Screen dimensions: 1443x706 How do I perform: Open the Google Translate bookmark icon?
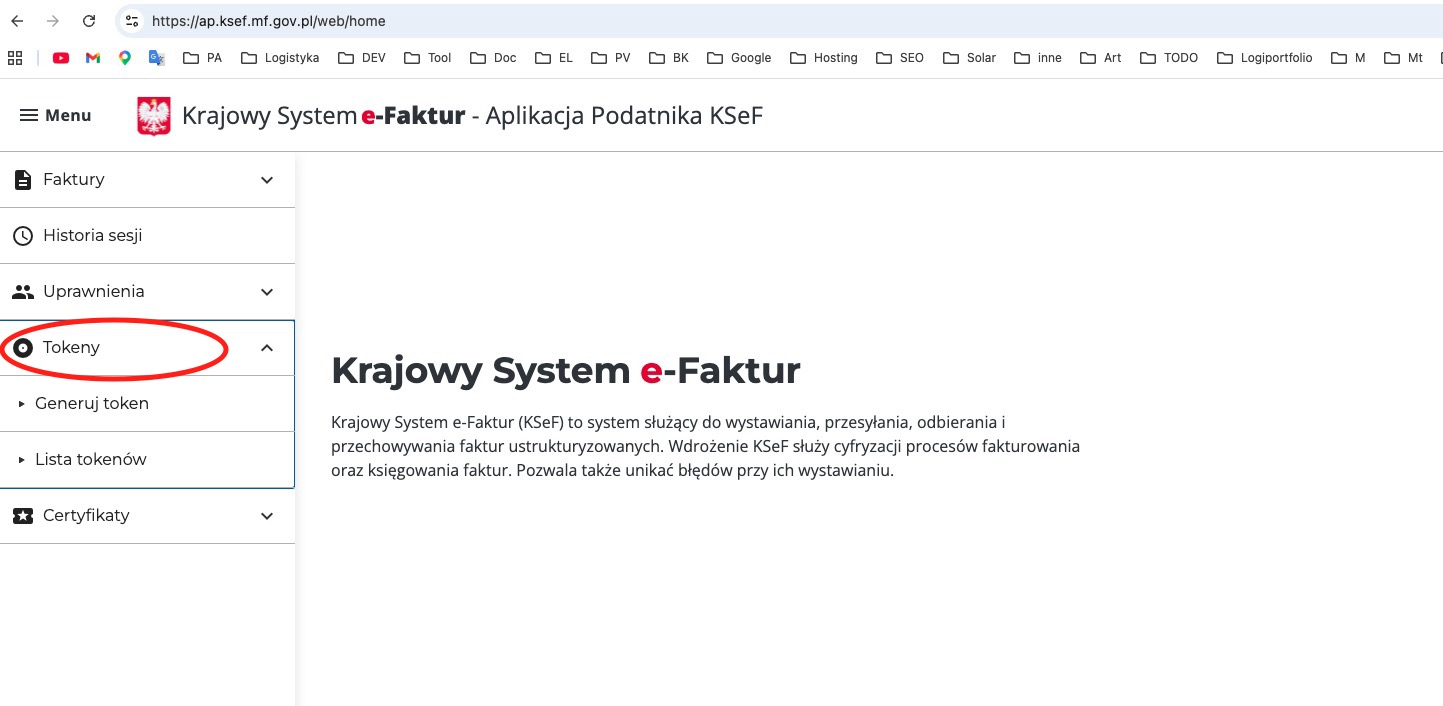click(x=157, y=58)
